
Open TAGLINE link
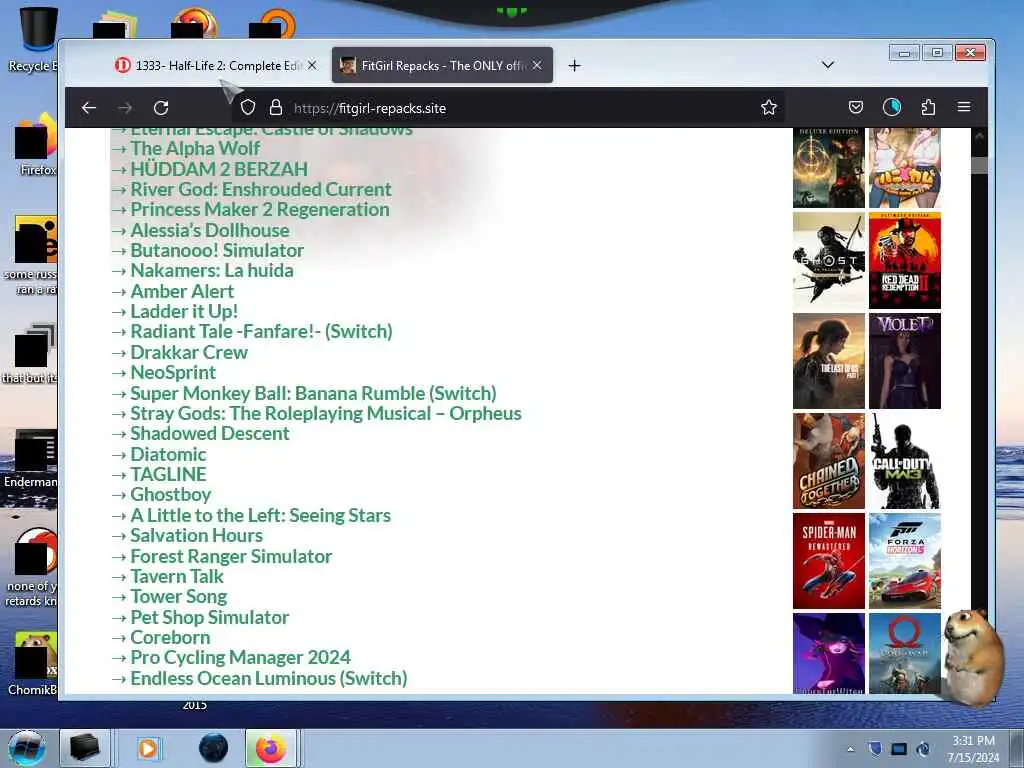click(x=168, y=474)
